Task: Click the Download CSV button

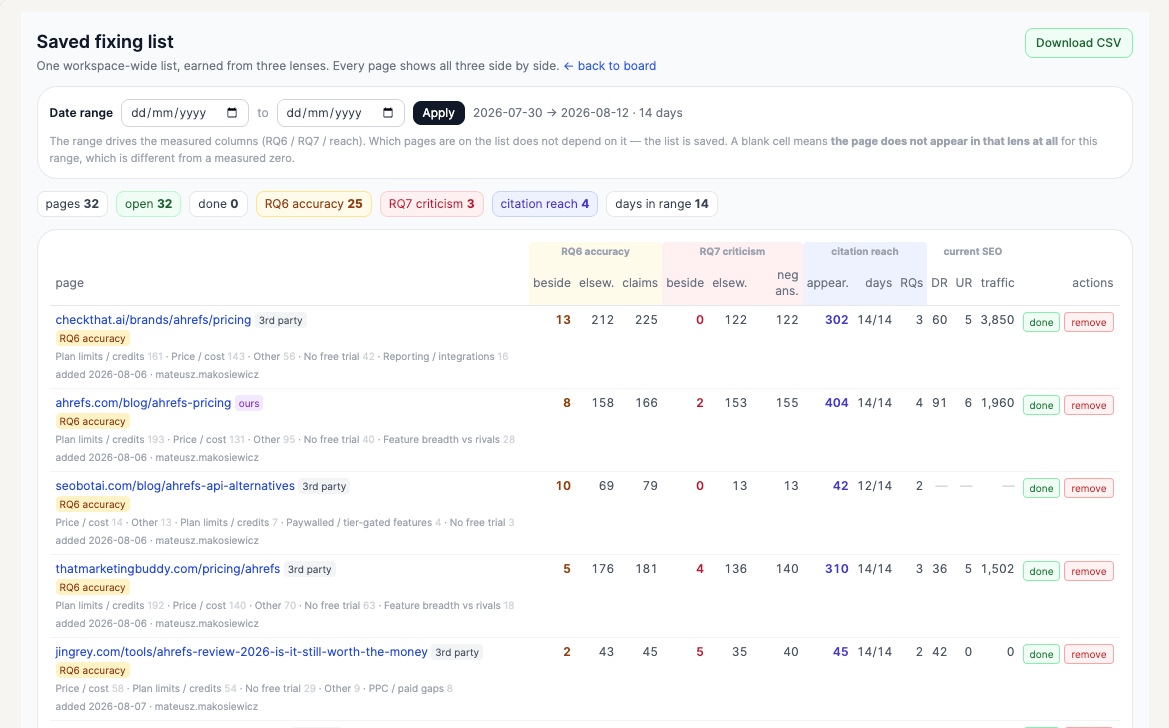Action: pyautogui.click(x=1078, y=43)
